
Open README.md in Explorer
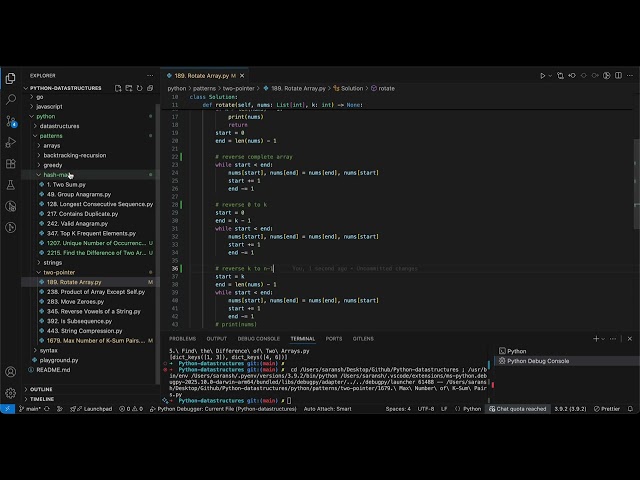click(92, 370)
